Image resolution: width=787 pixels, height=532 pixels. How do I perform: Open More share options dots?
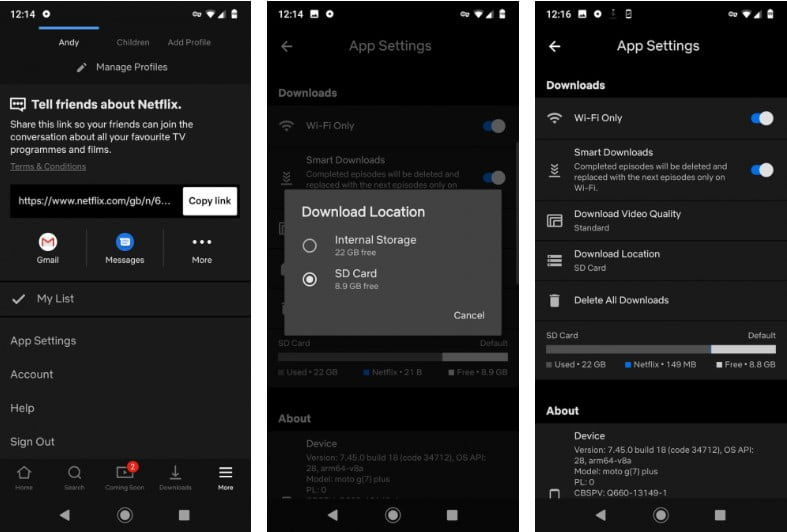pyautogui.click(x=202, y=243)
